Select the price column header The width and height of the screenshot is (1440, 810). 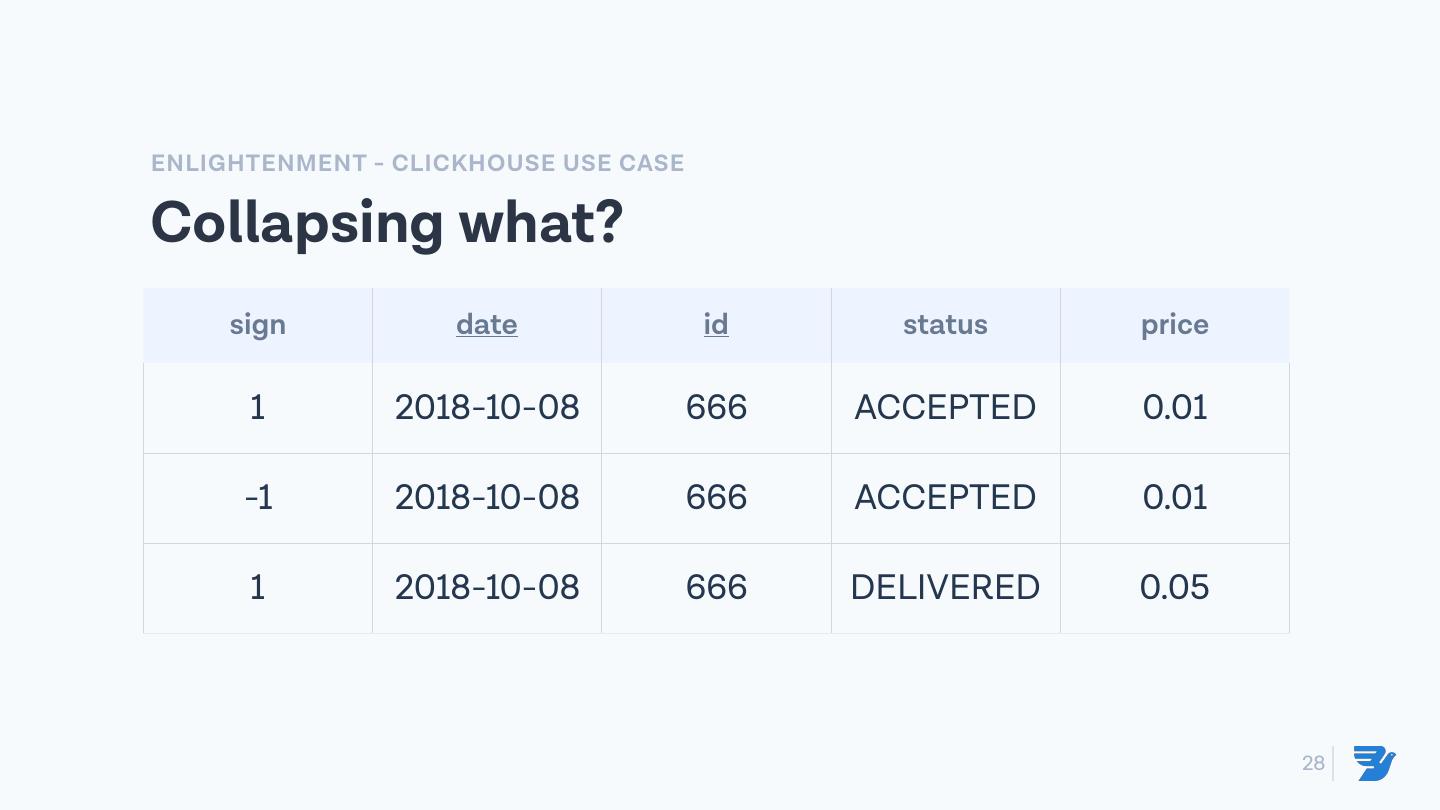1175,325
